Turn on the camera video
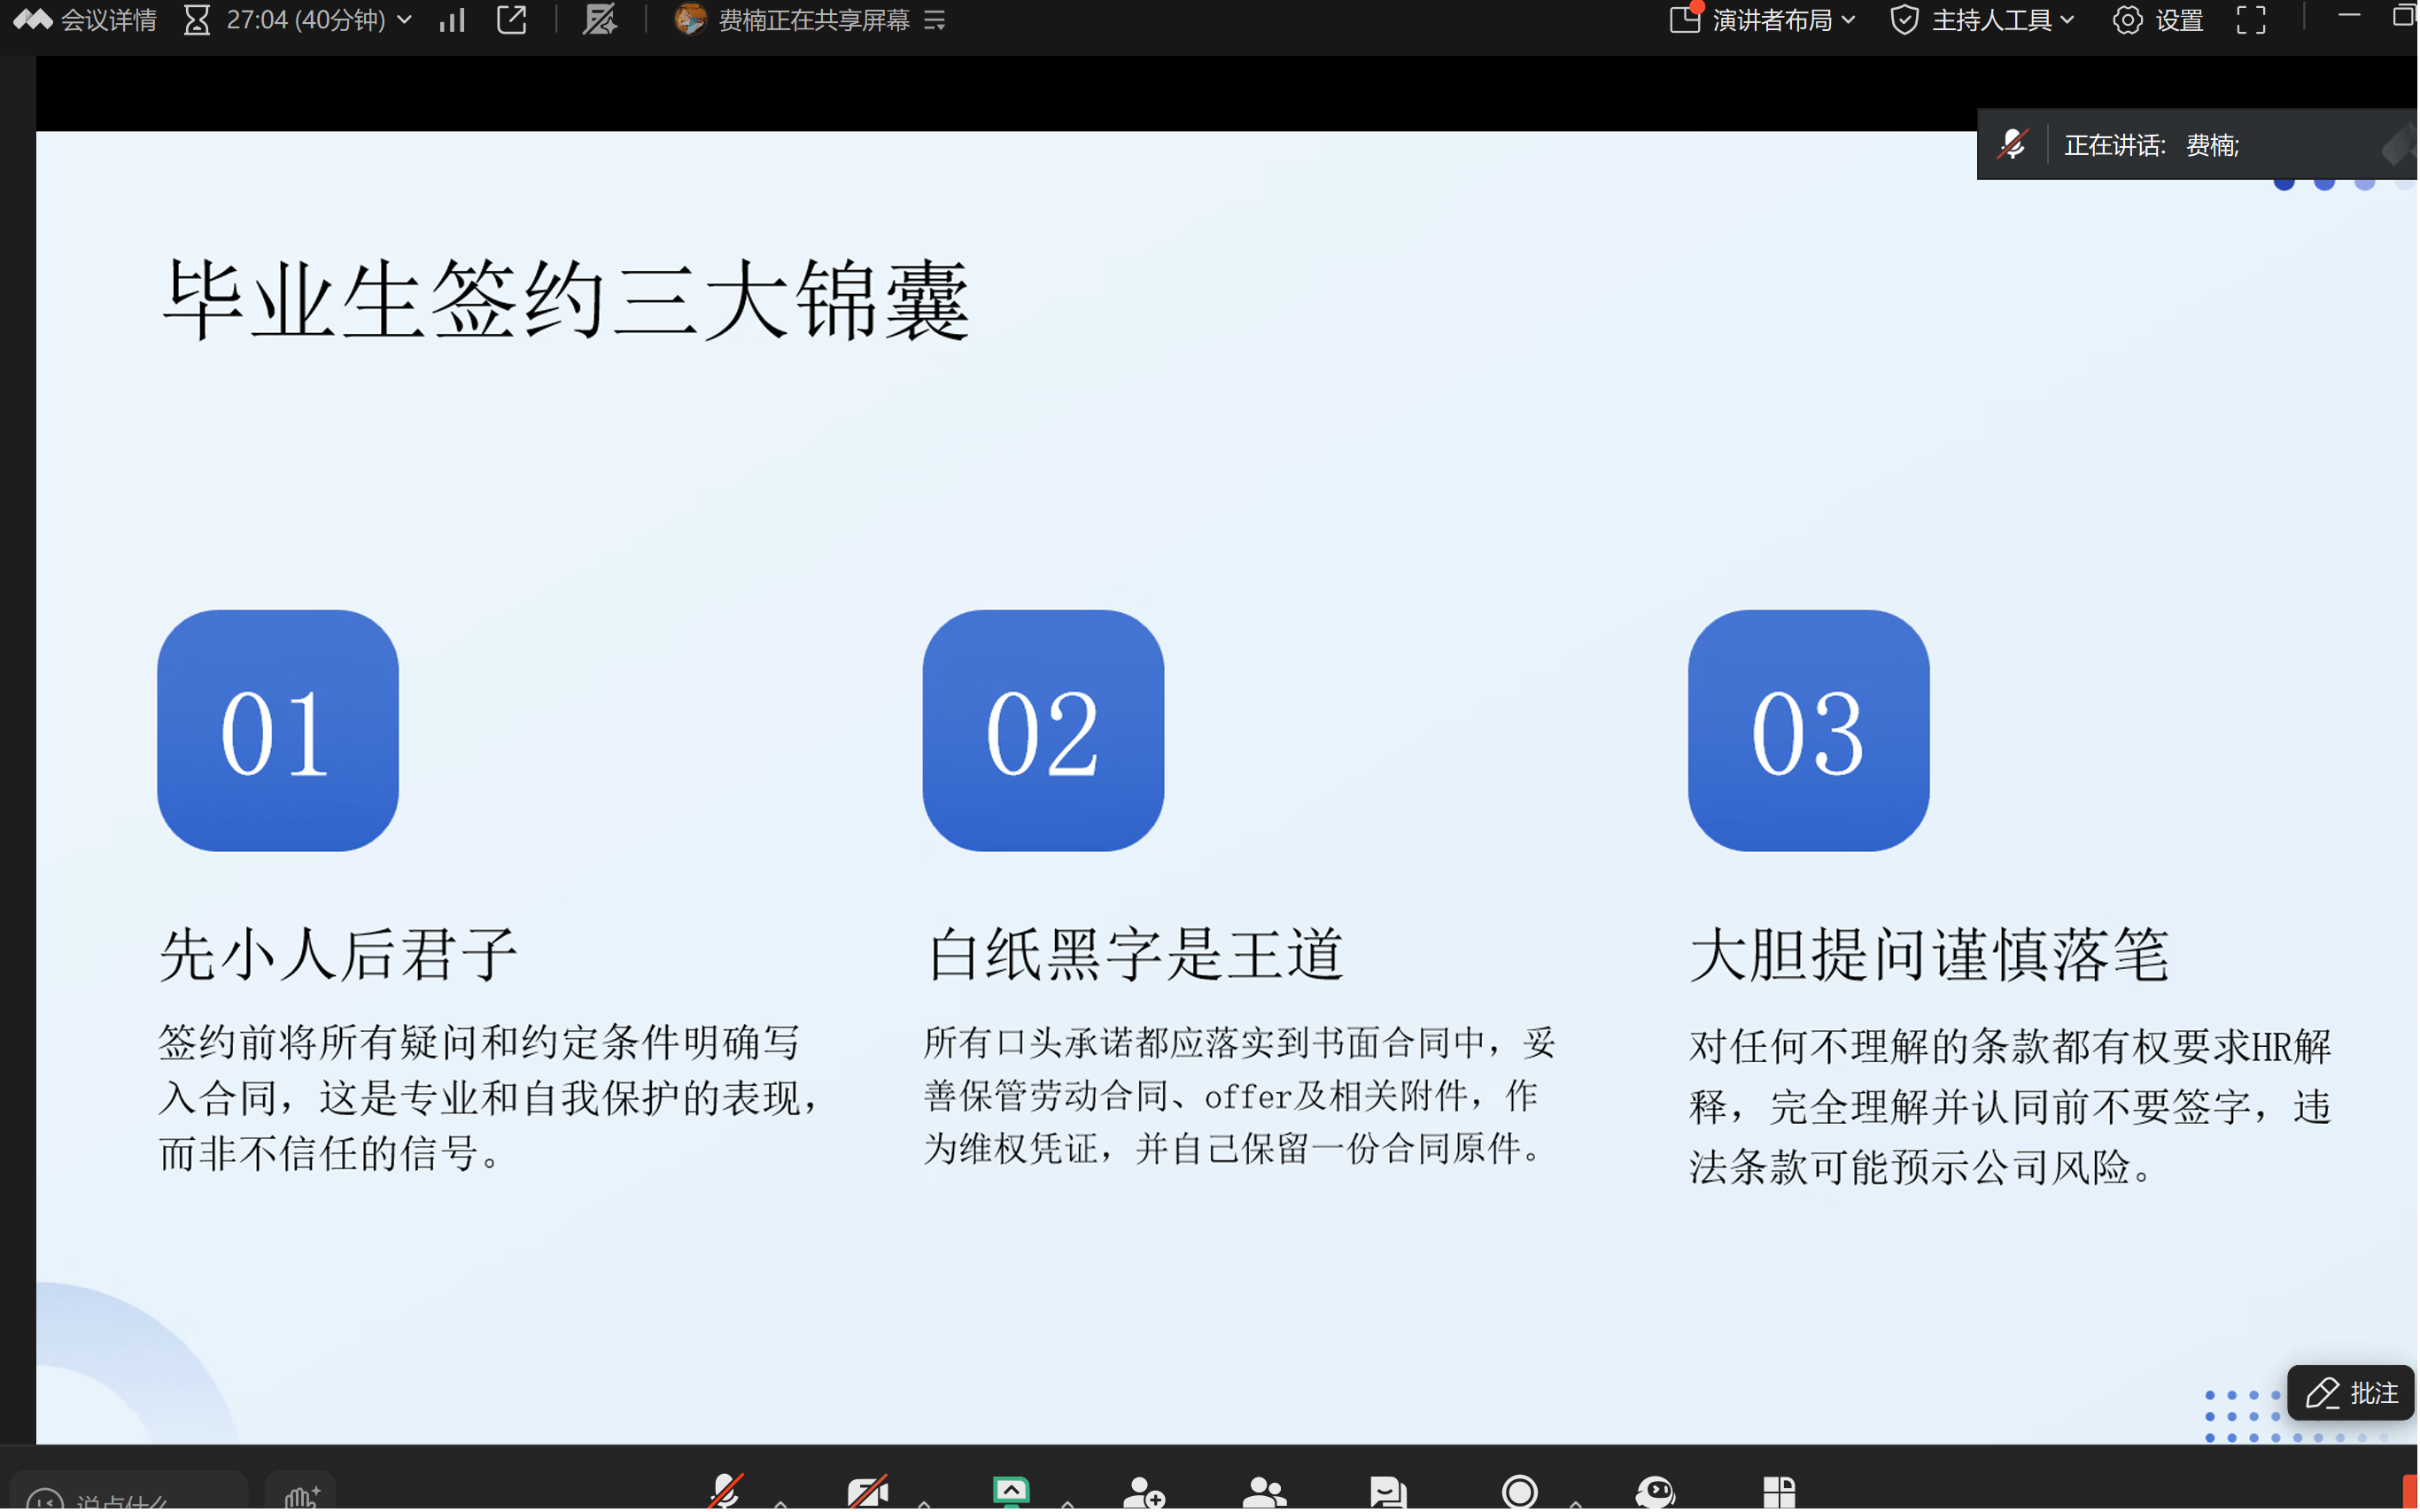This screenshot has height=1512, width=2420. 867,1492
